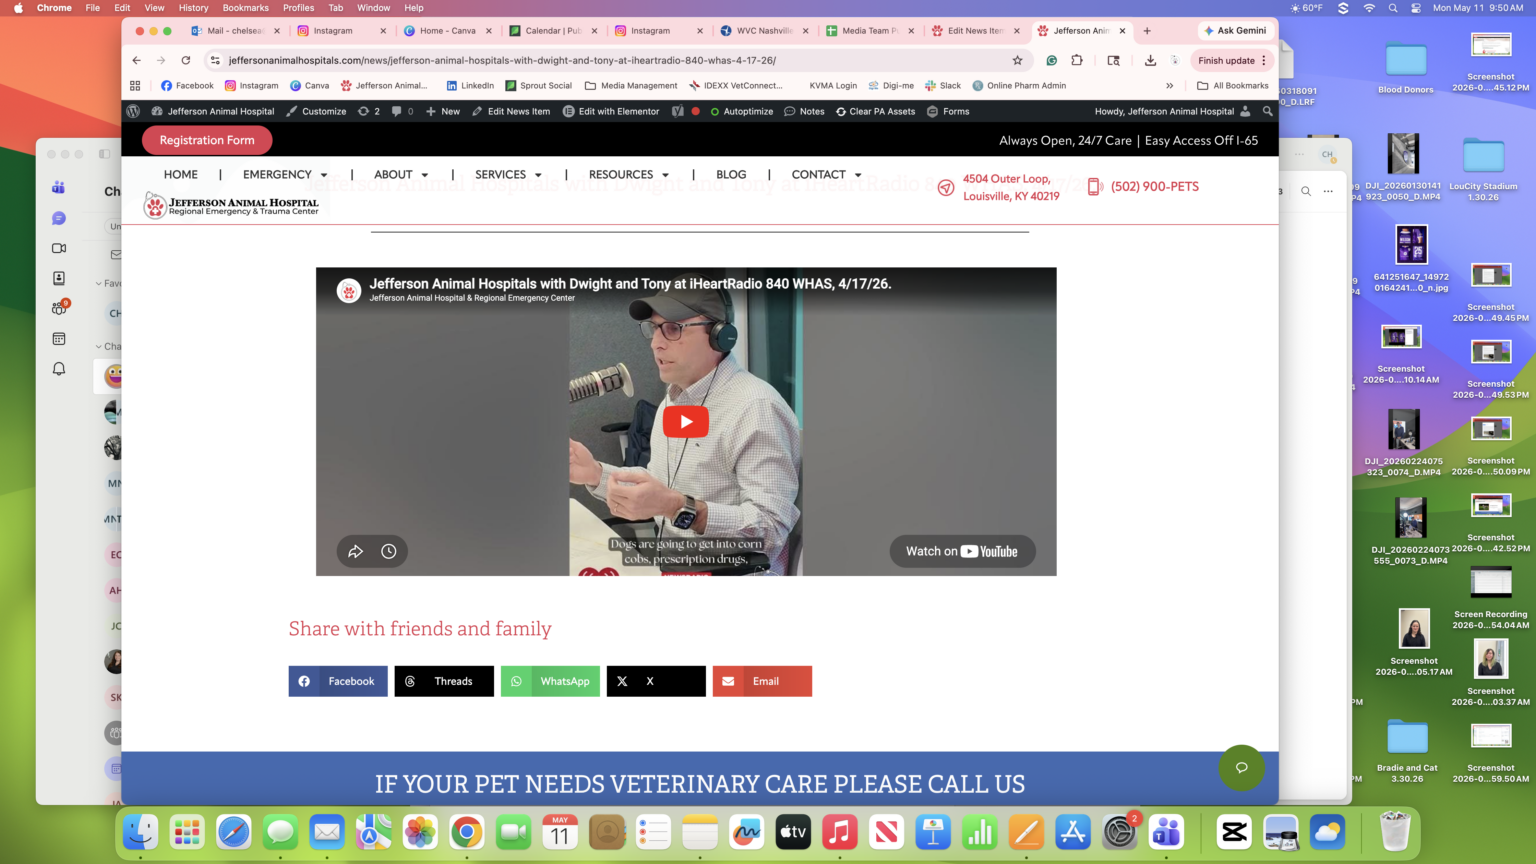This screenshot has height=864, width=1536.
Task: Bookmark this page with the star icon
Action: pos(1018,60)
